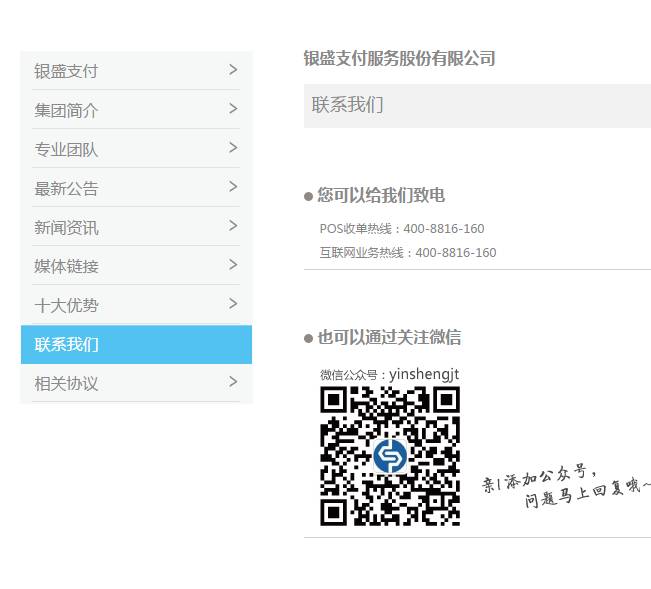The width and height of the screenshot is (651, 589).
Task: Click the chevron on the 十大优势 row
Action: pos(233,304)
